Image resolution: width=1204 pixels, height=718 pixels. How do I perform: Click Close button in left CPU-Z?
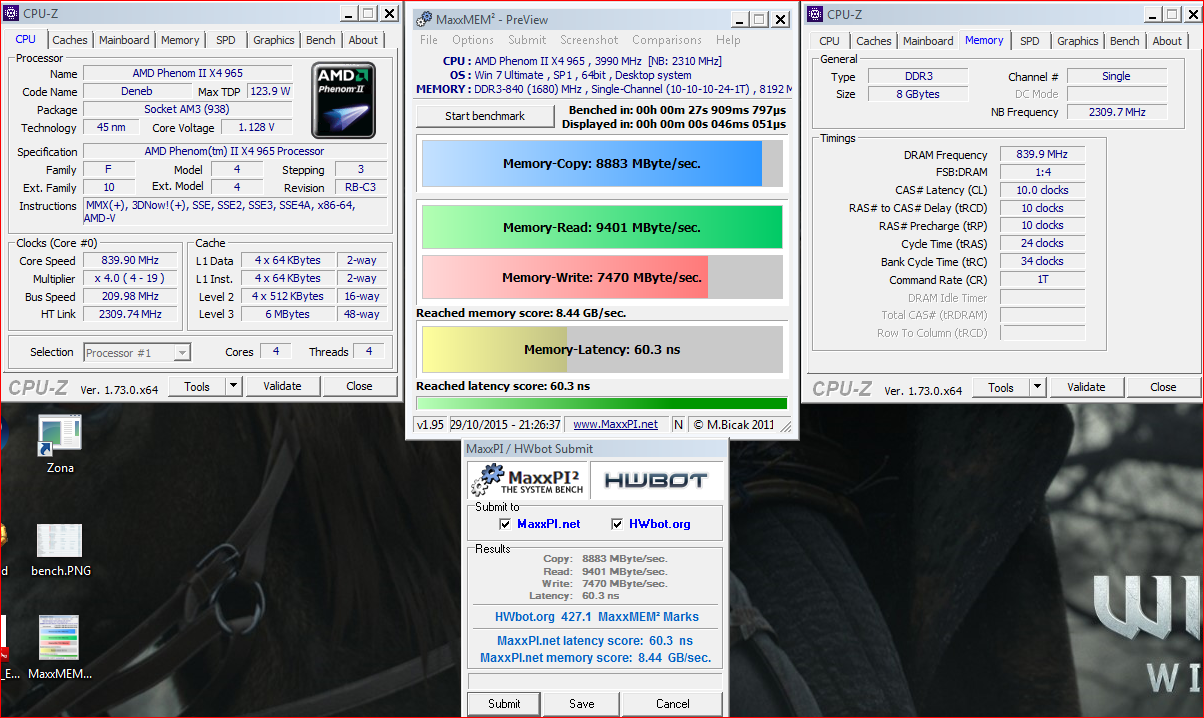tap(360, 386)
